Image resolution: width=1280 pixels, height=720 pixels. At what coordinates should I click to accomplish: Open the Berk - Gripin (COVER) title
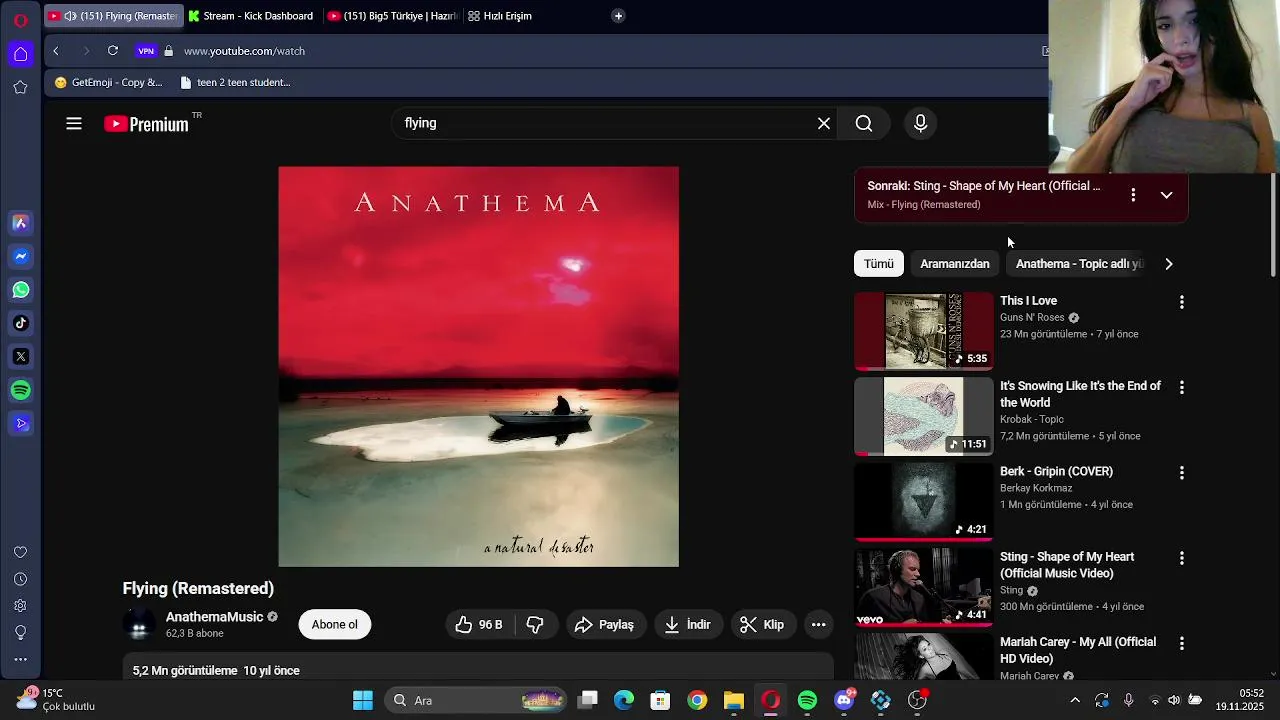[x=1056, y=471]
